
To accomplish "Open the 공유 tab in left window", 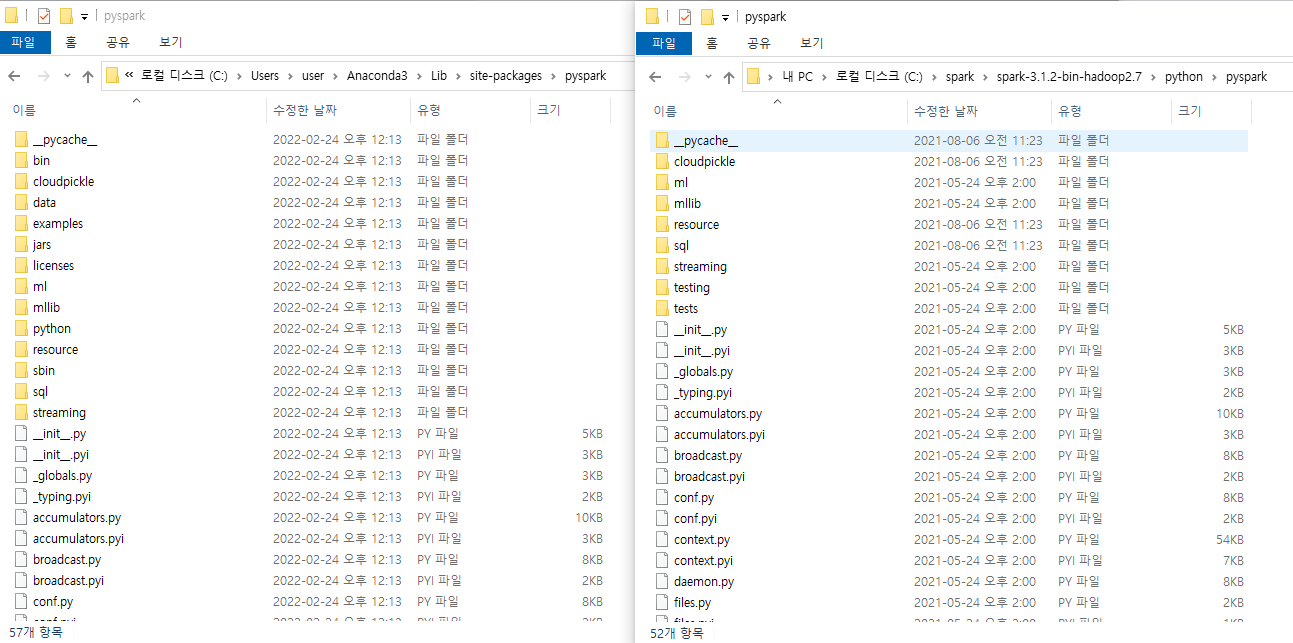I will coord(118,42).
